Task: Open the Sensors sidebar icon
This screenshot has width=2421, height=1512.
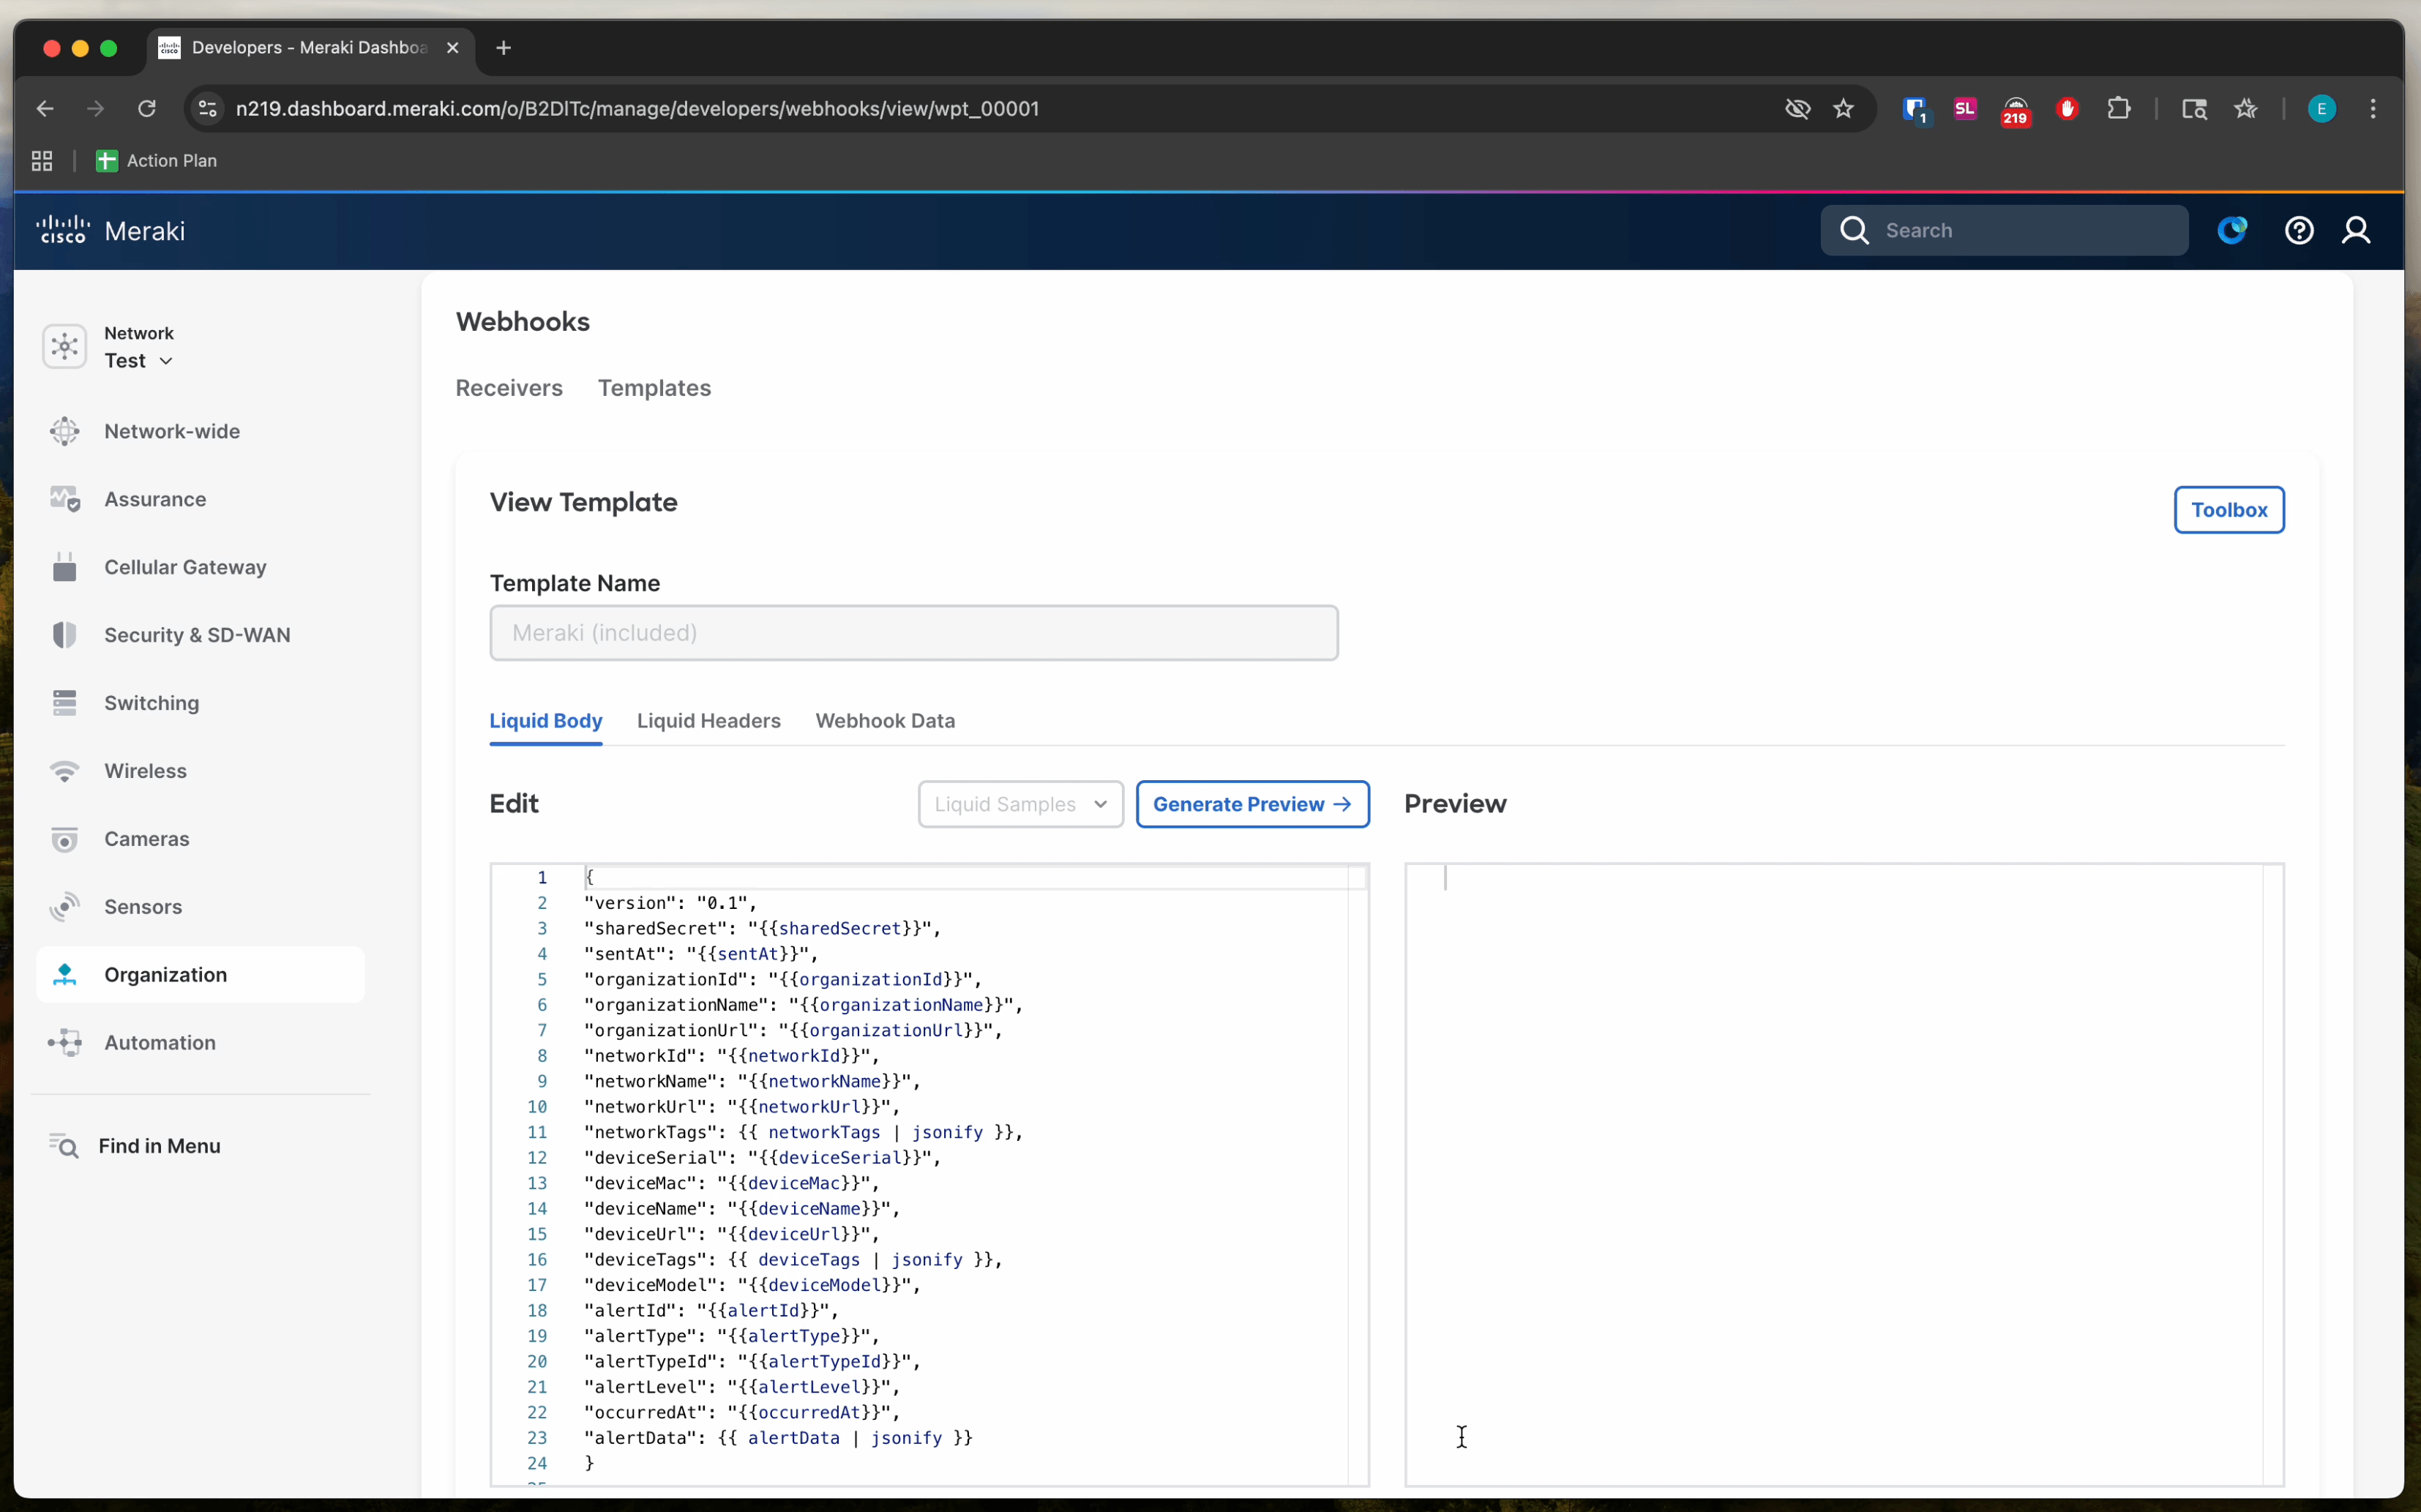Action: (x=65, y=907)
